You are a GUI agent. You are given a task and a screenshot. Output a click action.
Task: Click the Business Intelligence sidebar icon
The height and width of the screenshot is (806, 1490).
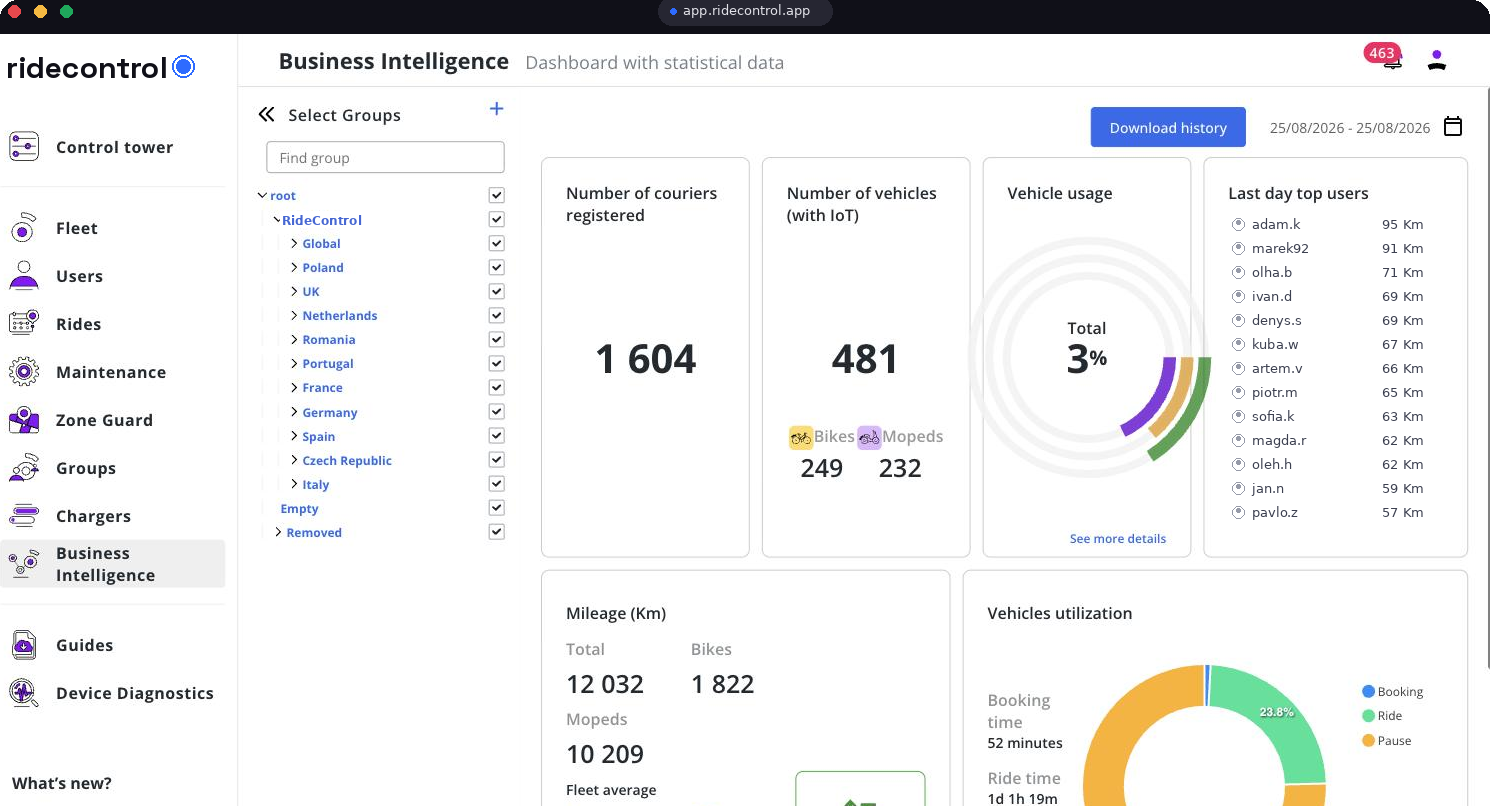(x=23, y=564)
